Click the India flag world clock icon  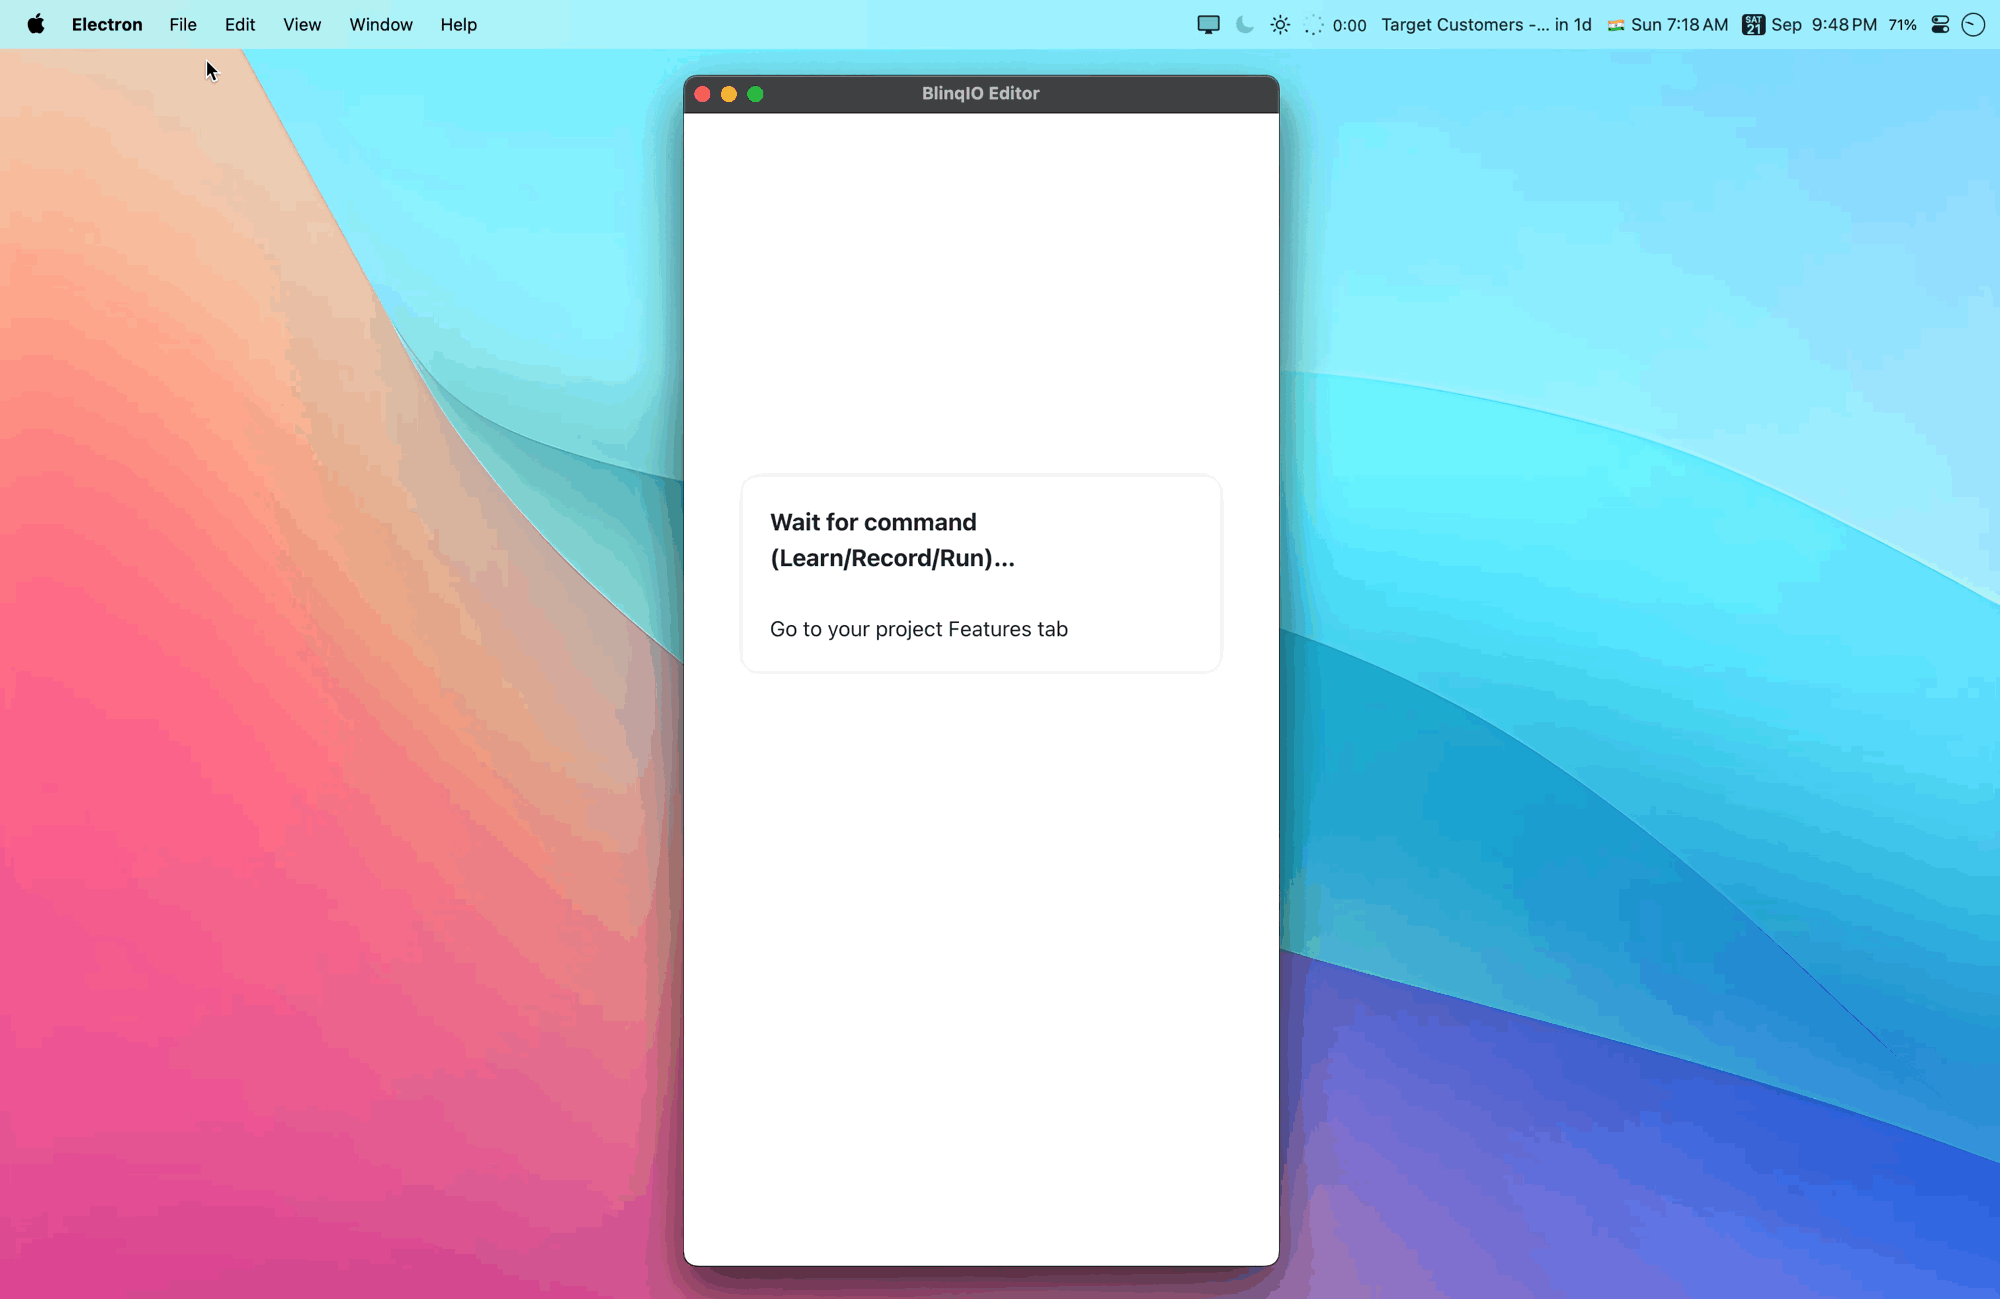point(1616,25)
